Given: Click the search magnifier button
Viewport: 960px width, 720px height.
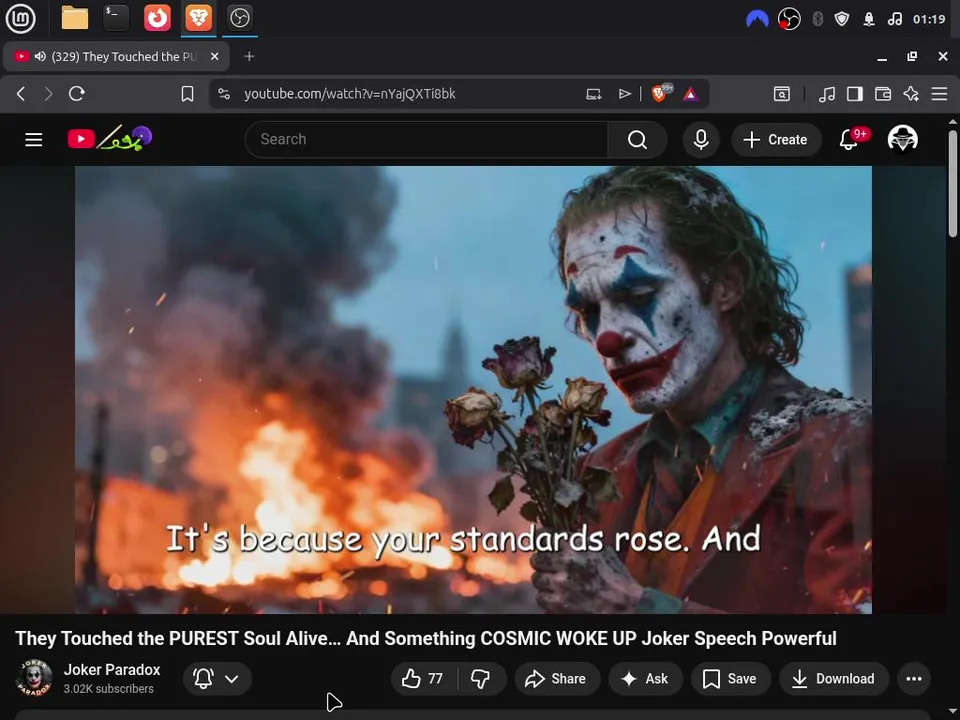Looking at the screenshot, I should coord(637,140).
